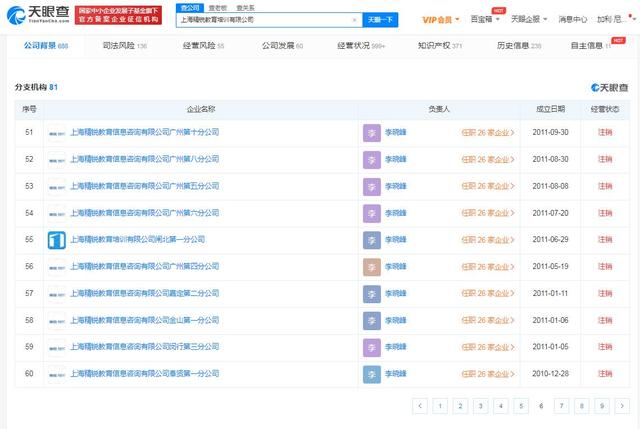Click company logo icon in row 57
The image size is (640, 429).
[x=57, y=294]
